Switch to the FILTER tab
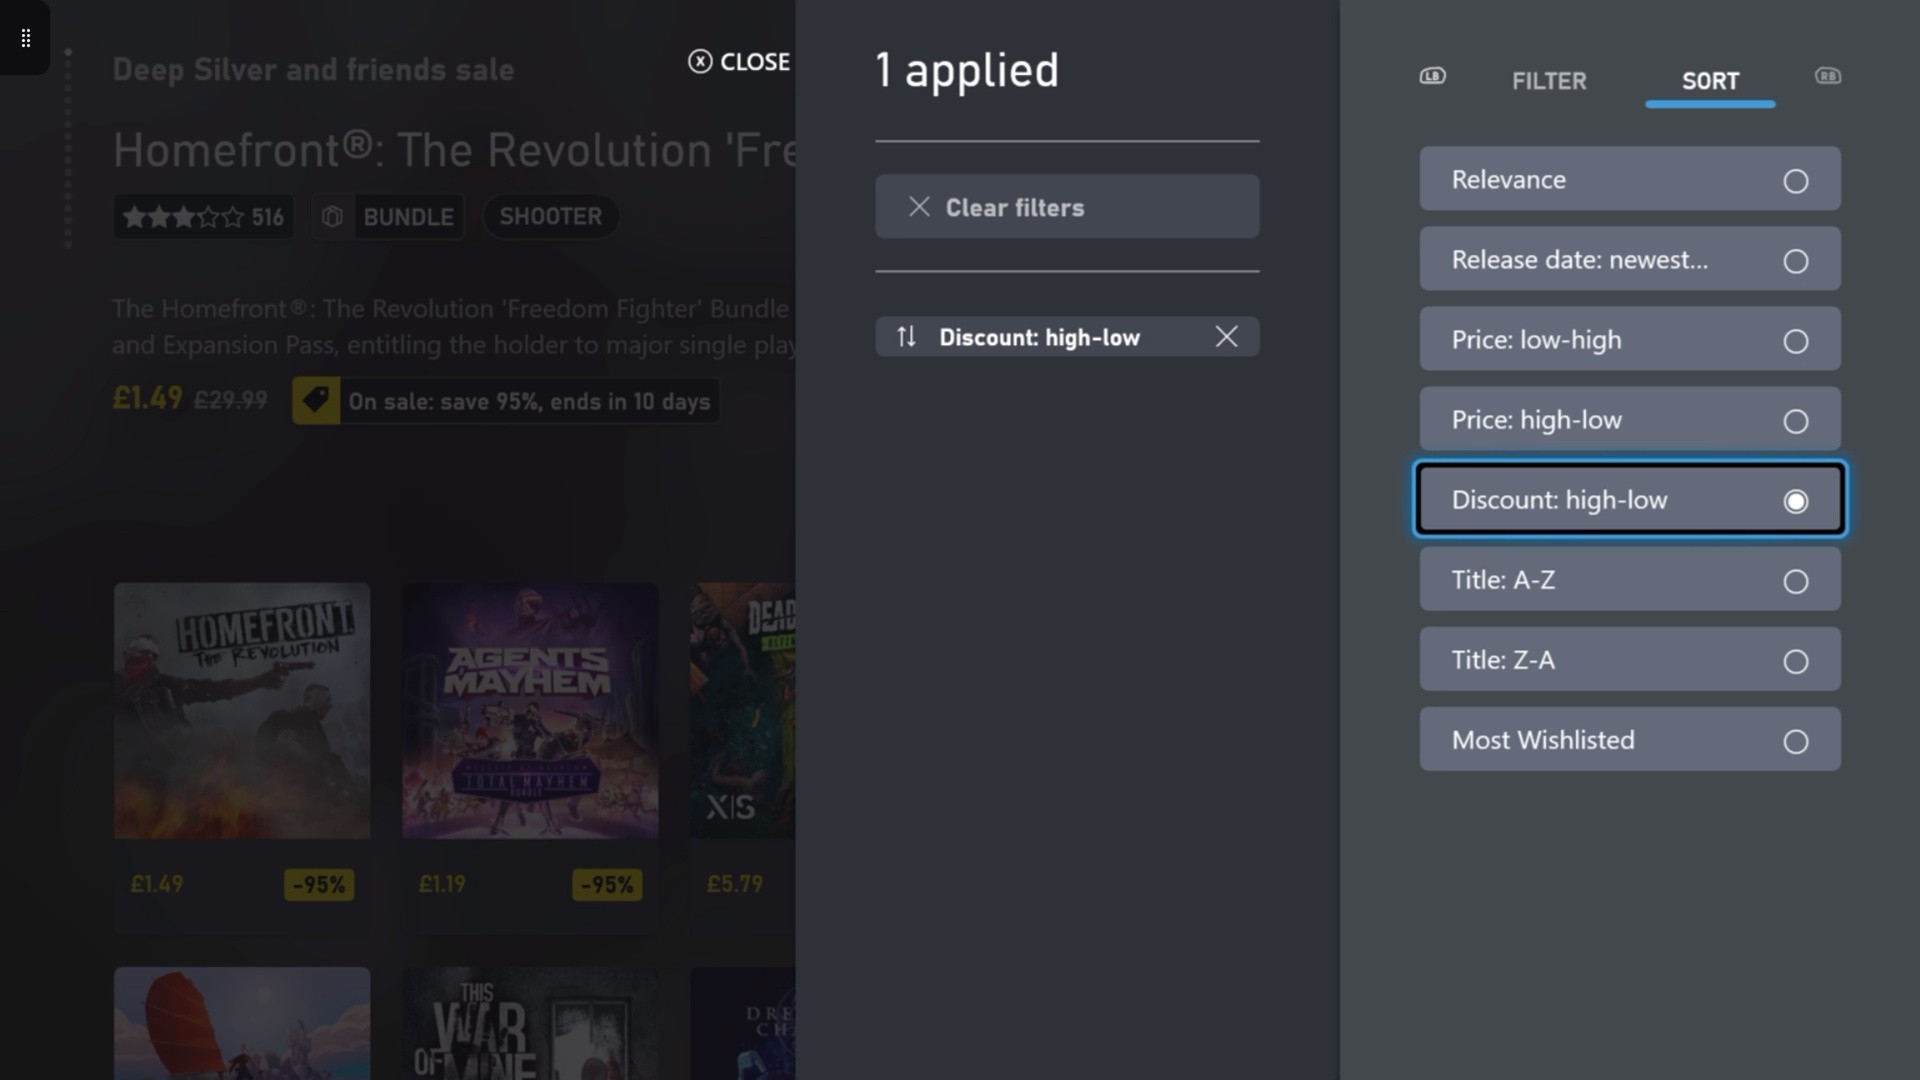 point(1548,81)
